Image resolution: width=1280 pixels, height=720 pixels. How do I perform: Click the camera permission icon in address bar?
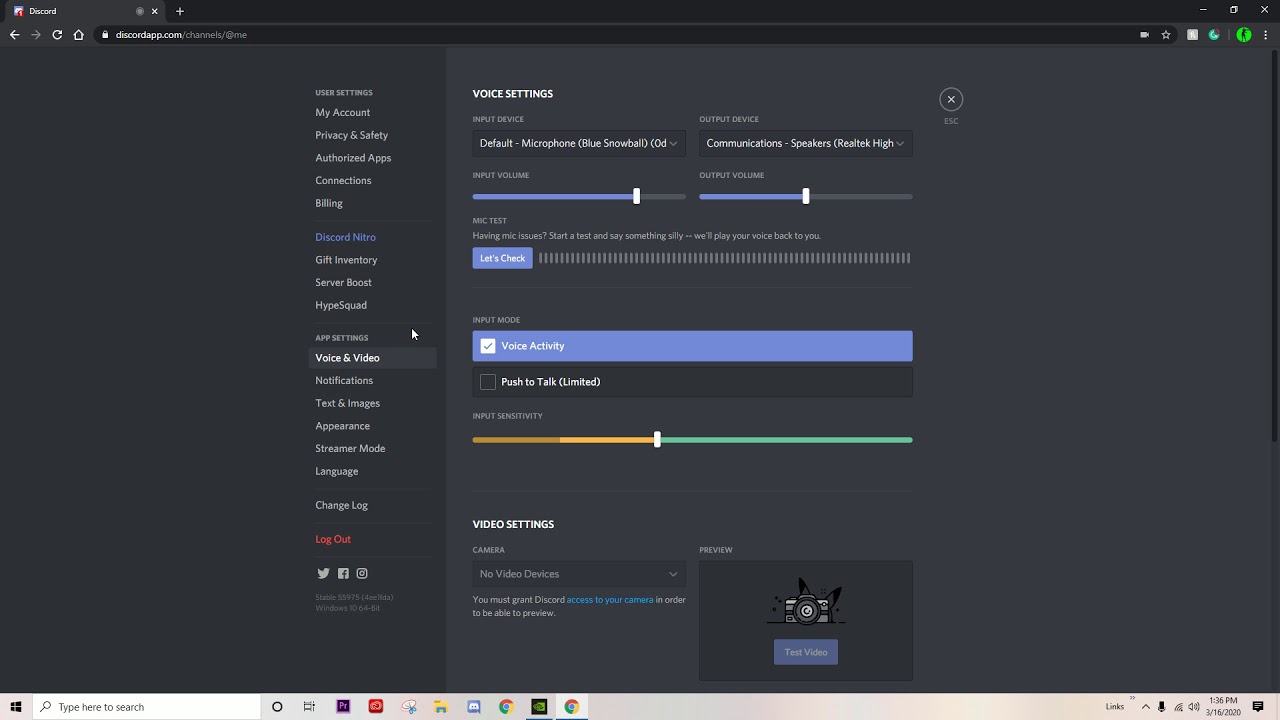point(1144,34)
